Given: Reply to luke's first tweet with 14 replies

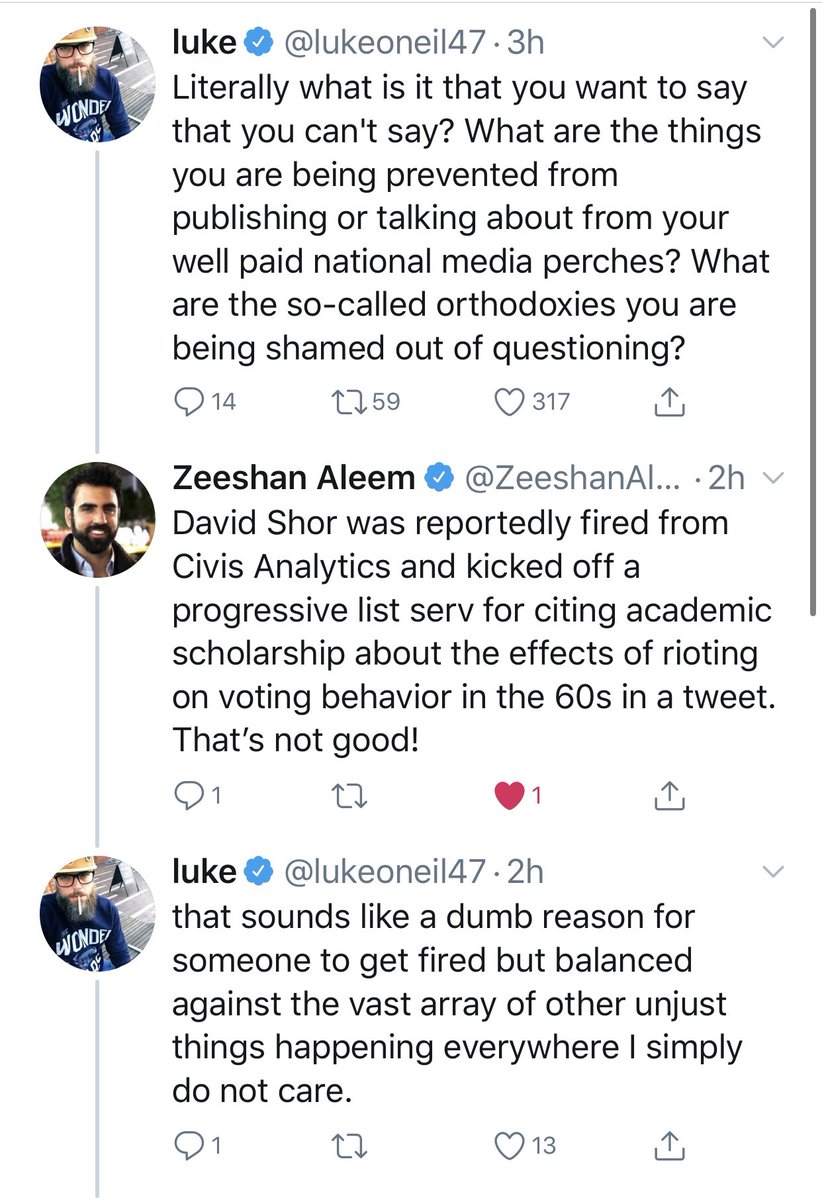Looking at the screenshot, I should (189, 402).
